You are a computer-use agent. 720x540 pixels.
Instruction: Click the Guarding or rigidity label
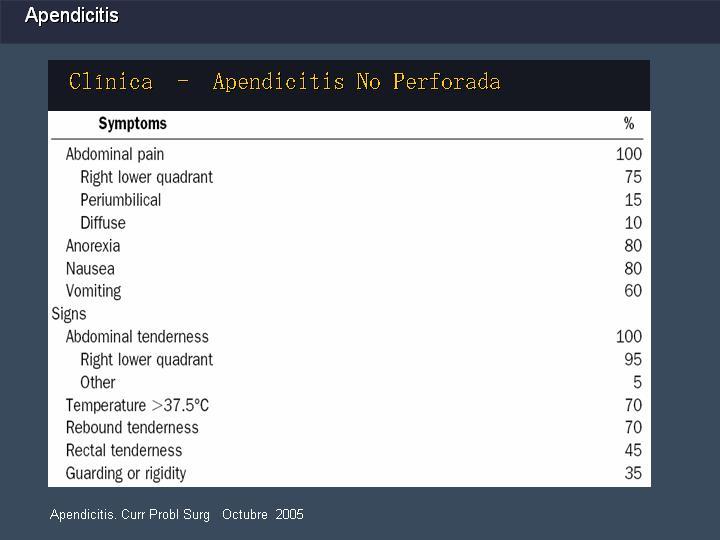click(x=126, y=473)
